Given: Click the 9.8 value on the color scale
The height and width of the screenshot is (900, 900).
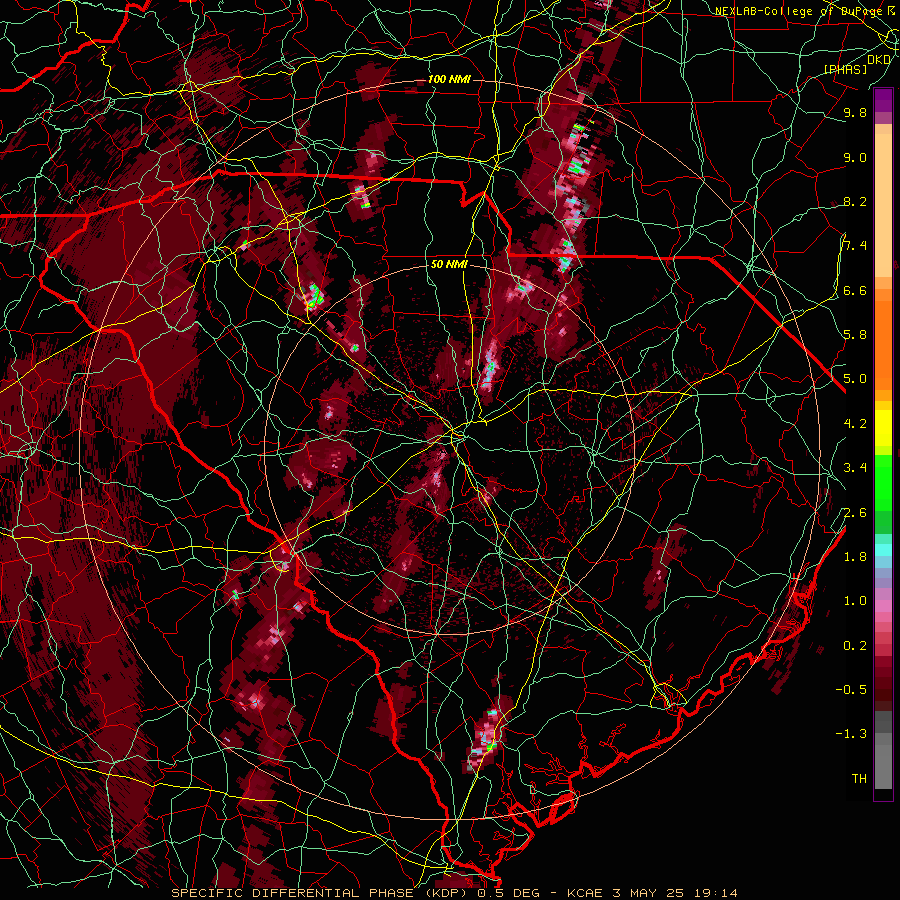Looking at the screenshot, I should (855, 113).
